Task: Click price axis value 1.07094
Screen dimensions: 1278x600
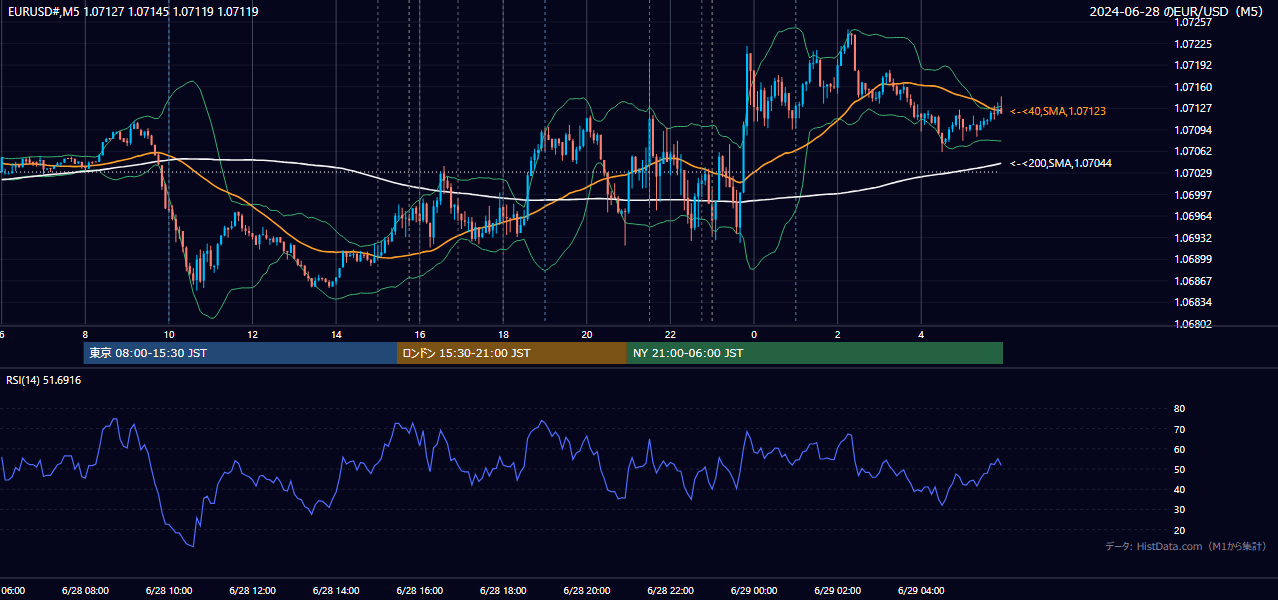Action: [x=1195, y=130]
